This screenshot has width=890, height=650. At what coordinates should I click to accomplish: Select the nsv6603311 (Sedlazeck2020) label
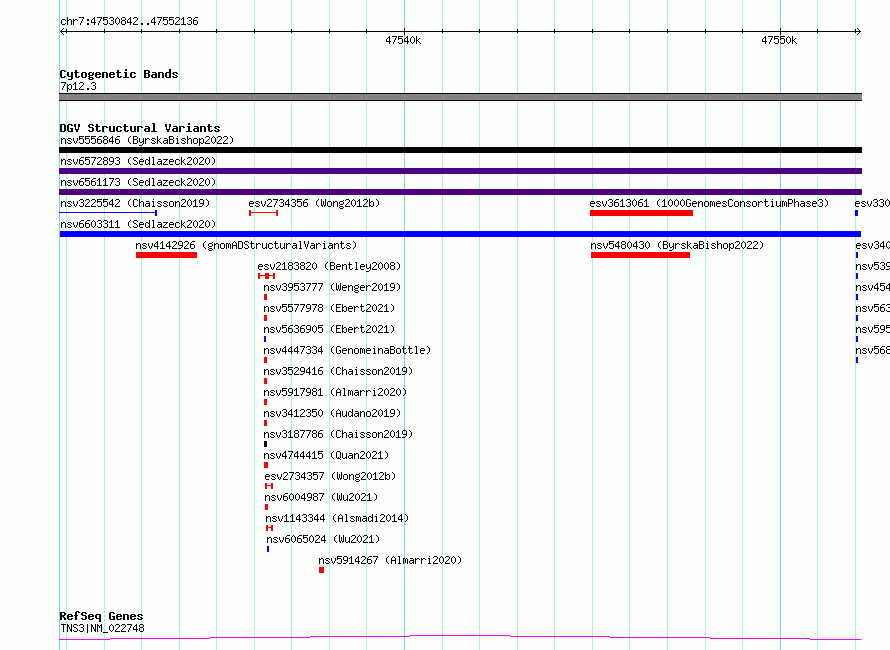click(x=138, y=224)
